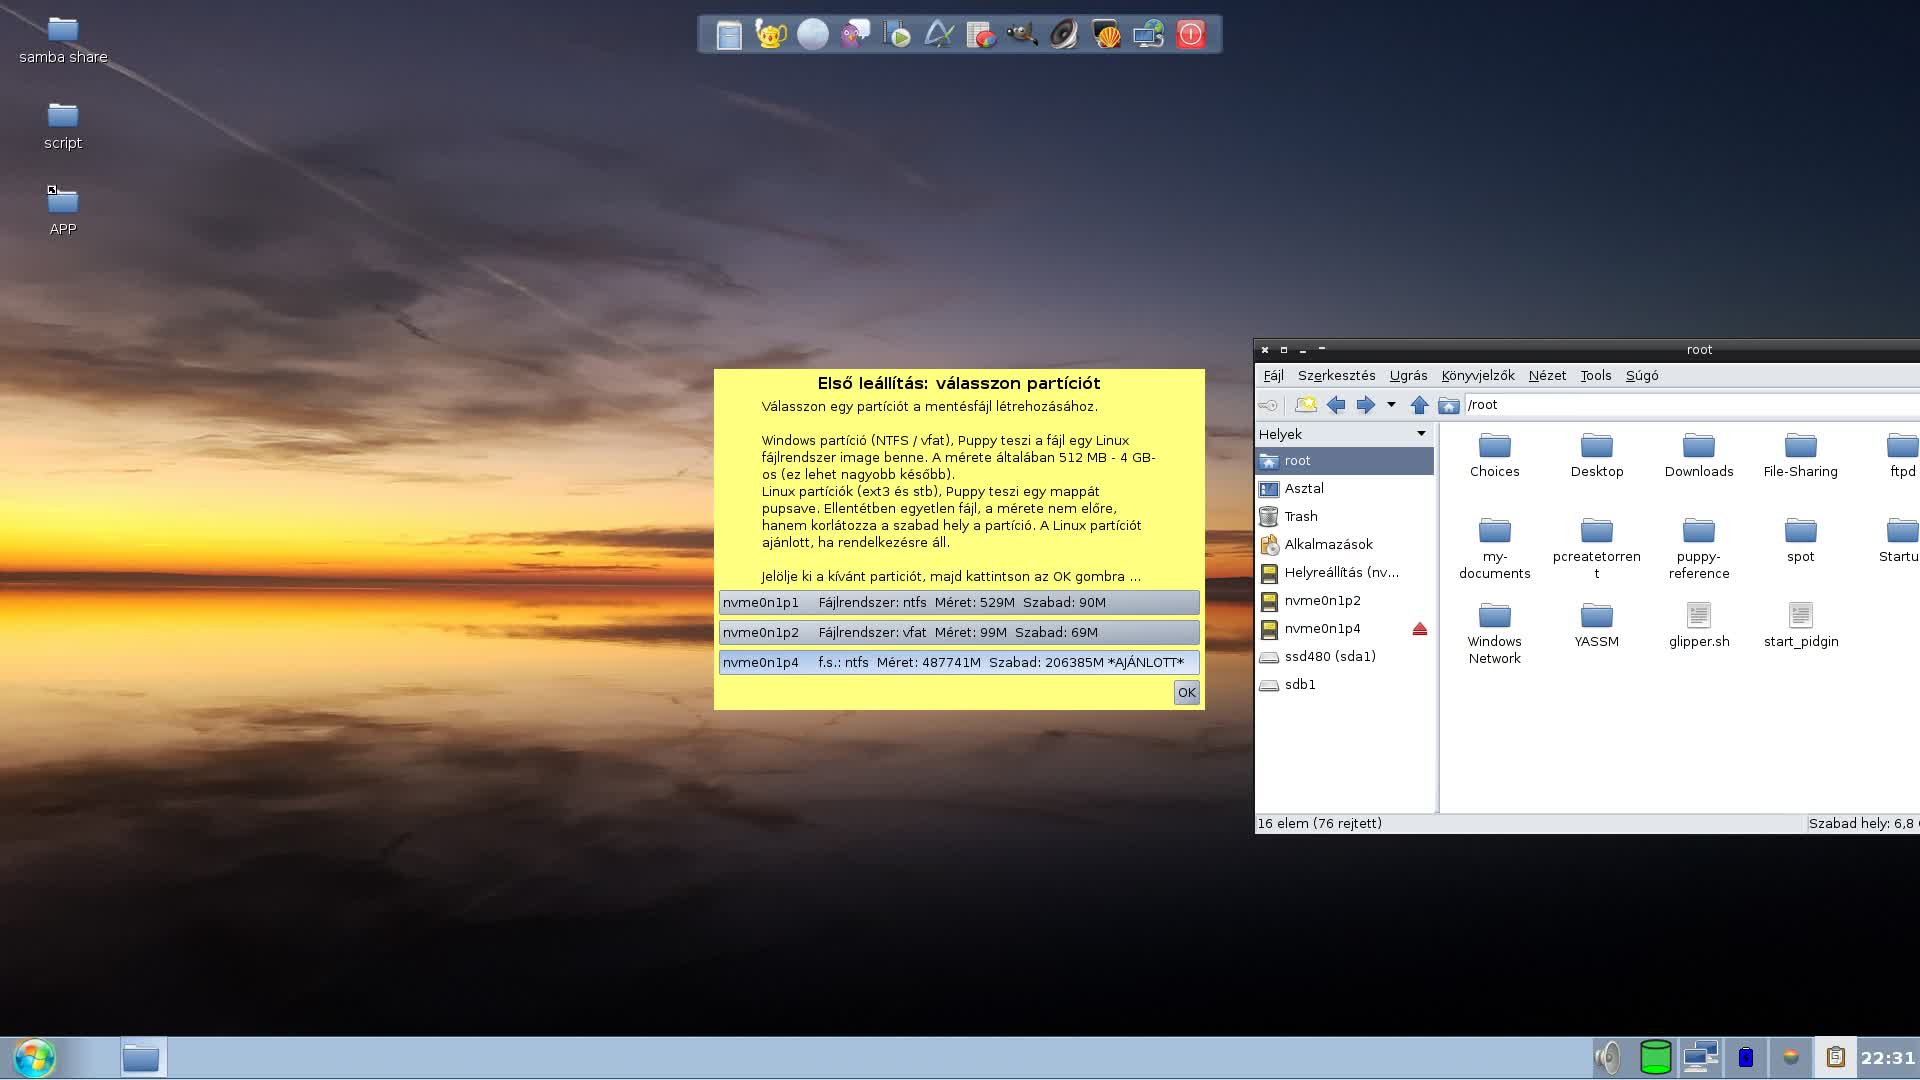This screenshot has height=1080, width=1920.
Task: Launch the shell terminal icon in dock
Action: pyautogui.click(x=1106, y=35)
